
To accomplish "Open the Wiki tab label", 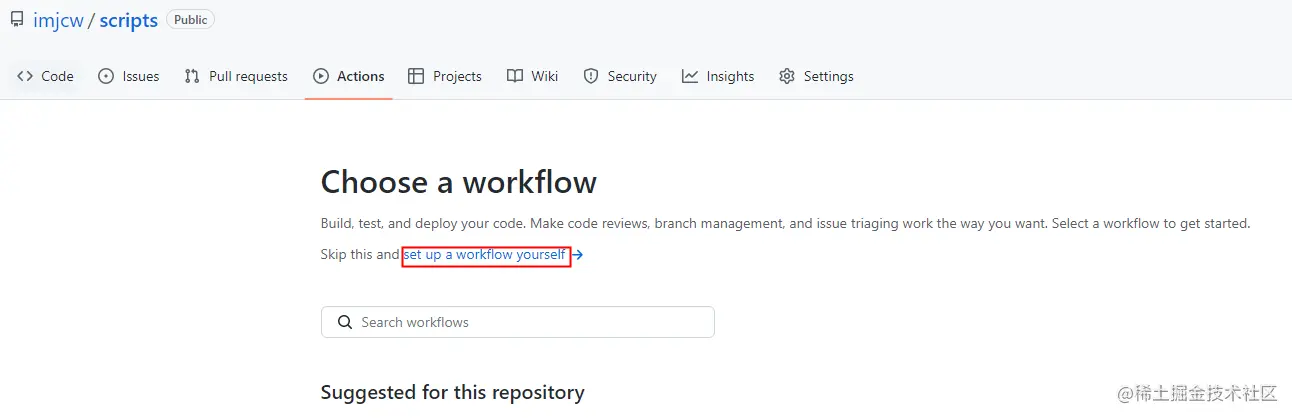I will click(x=545, y=76).
